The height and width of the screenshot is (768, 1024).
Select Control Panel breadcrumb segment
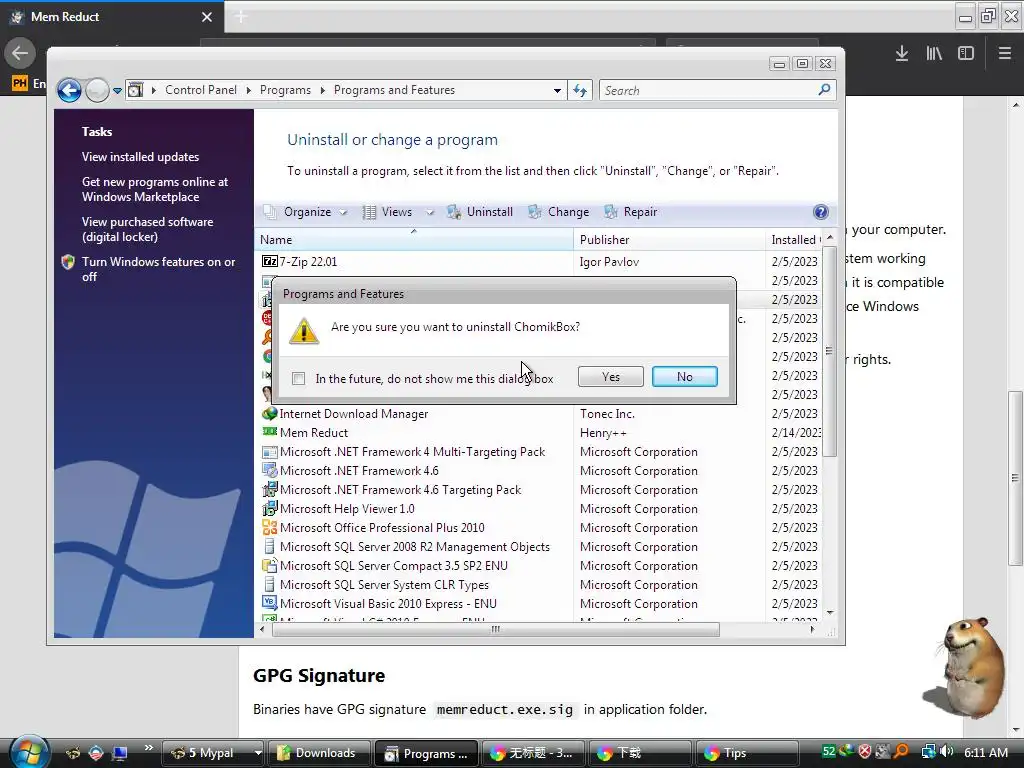(200, 90)
